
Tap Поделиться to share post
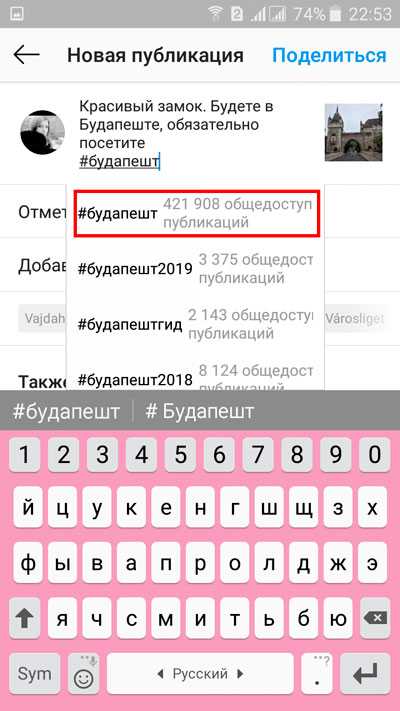click(329, 55)
